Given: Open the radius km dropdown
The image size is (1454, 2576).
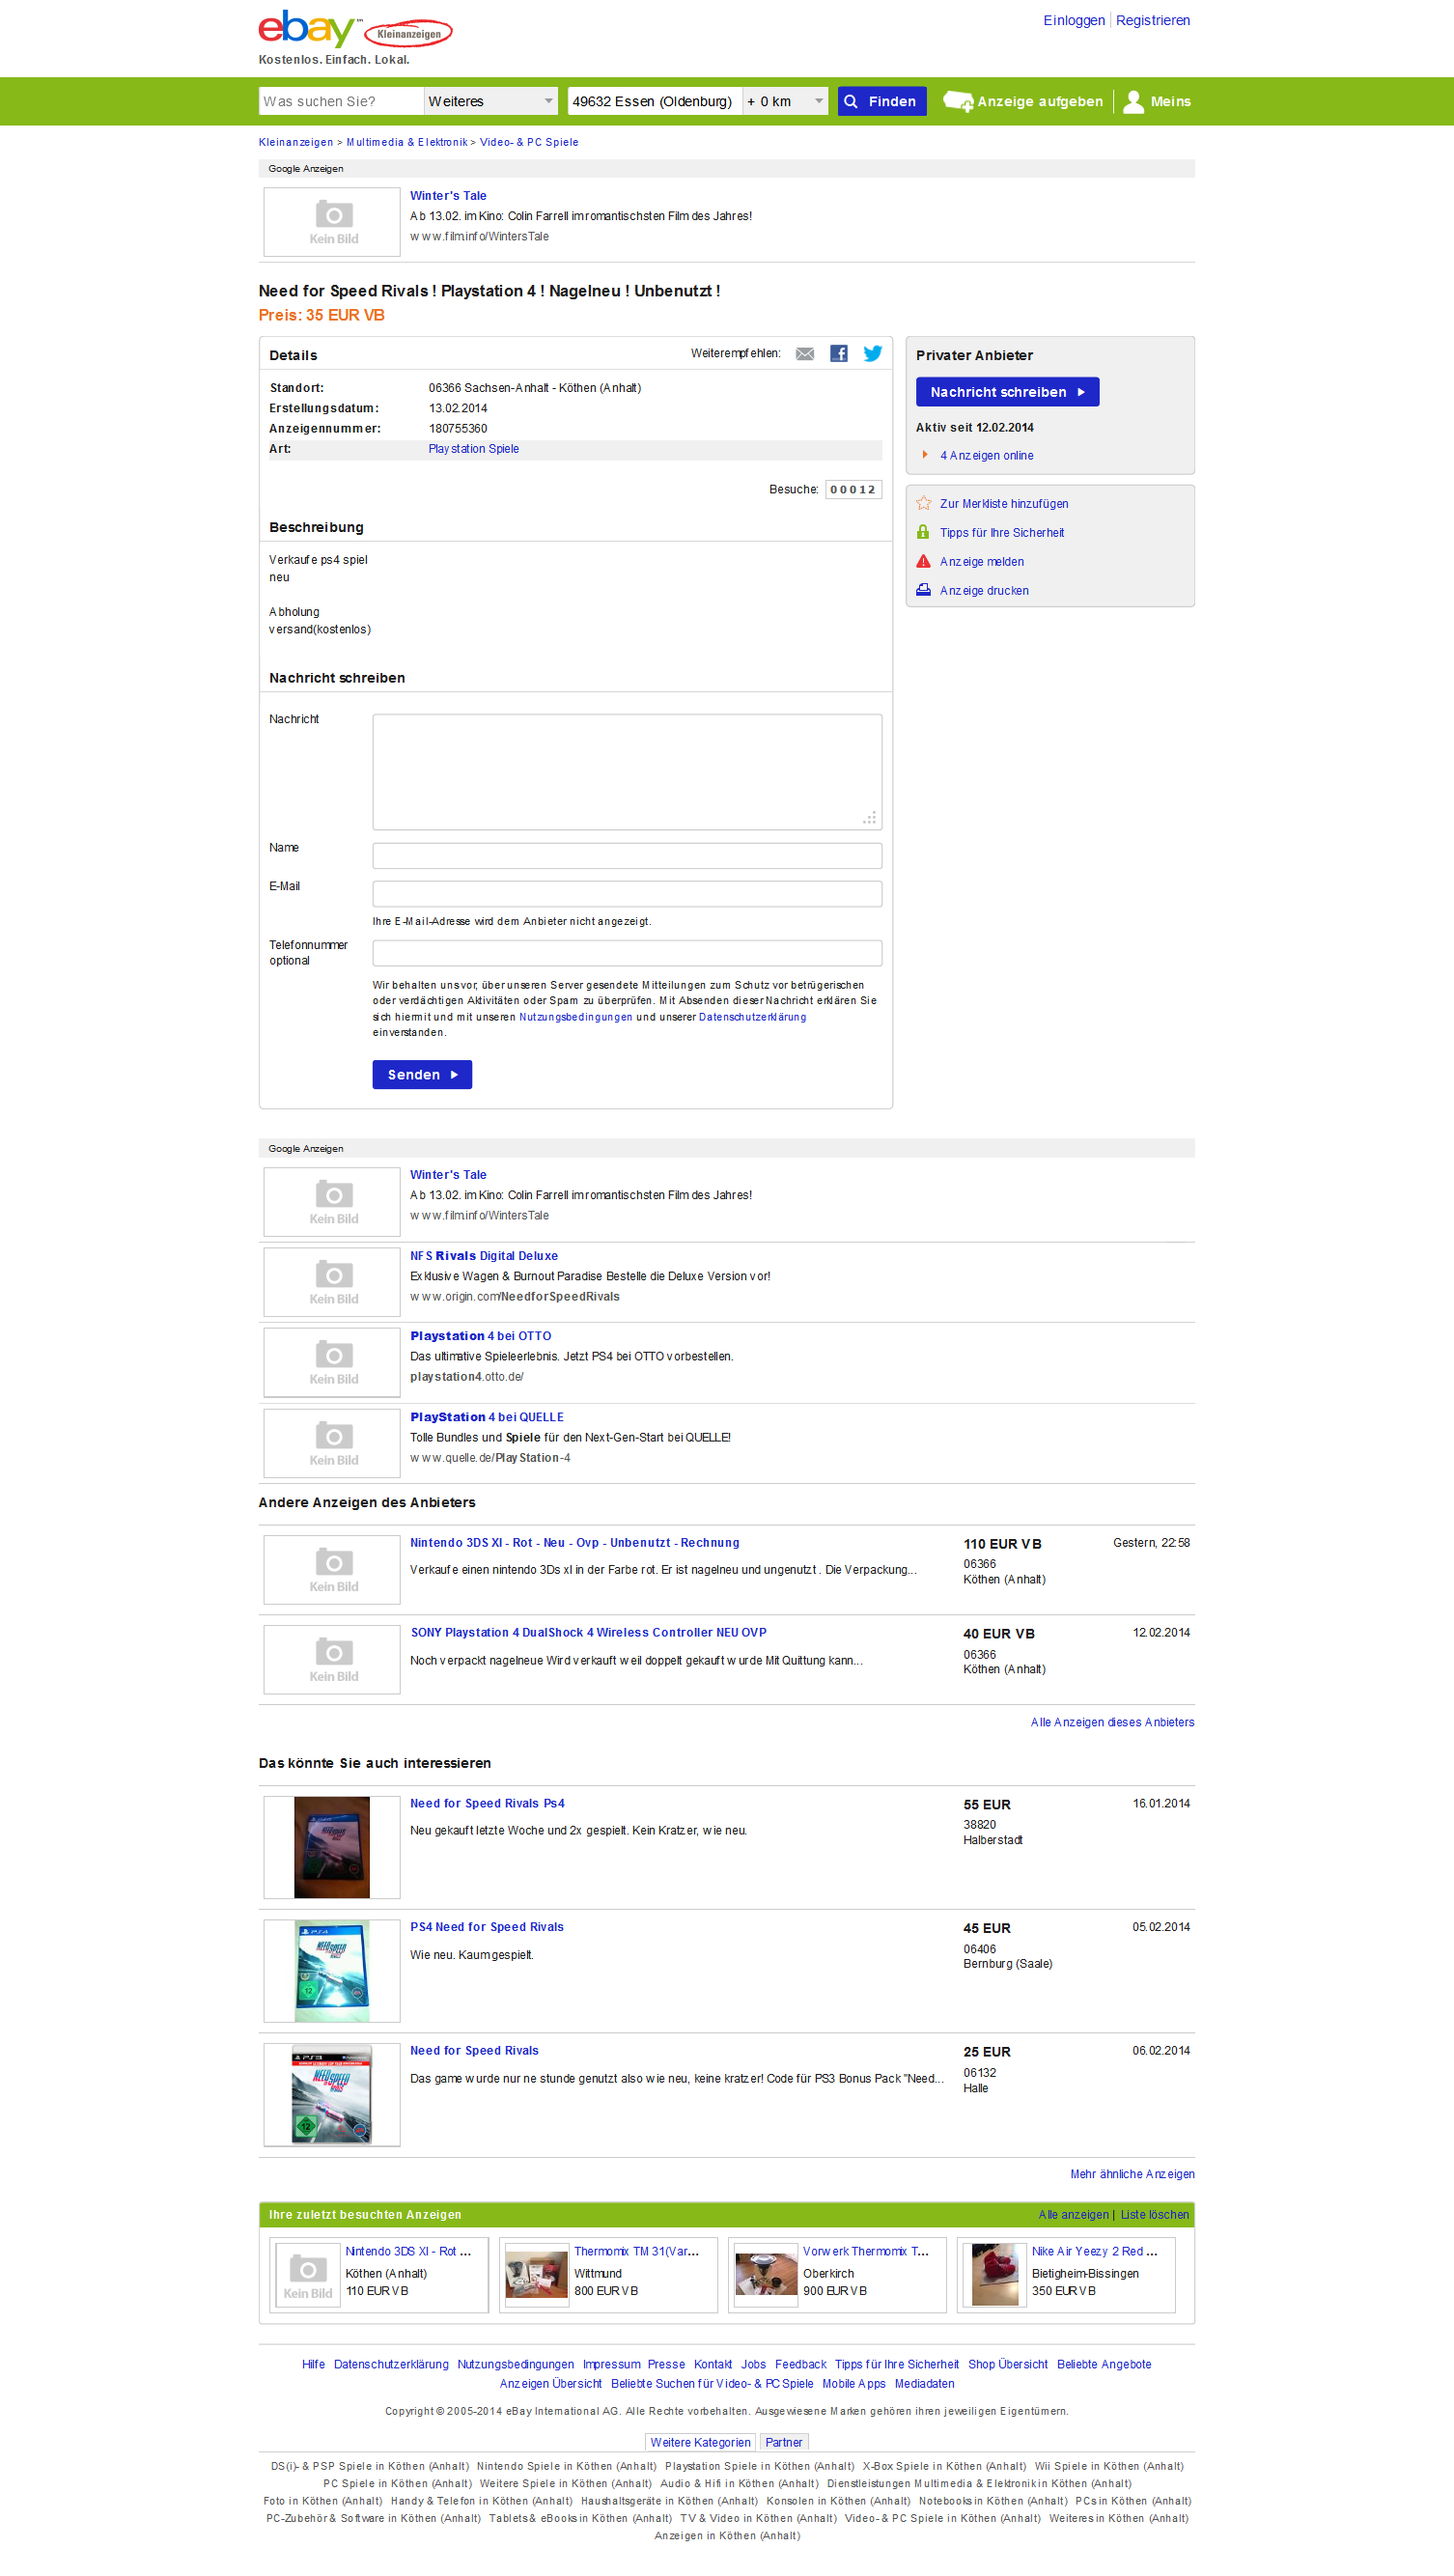Looking at the screenshot, I should (785, 102).
